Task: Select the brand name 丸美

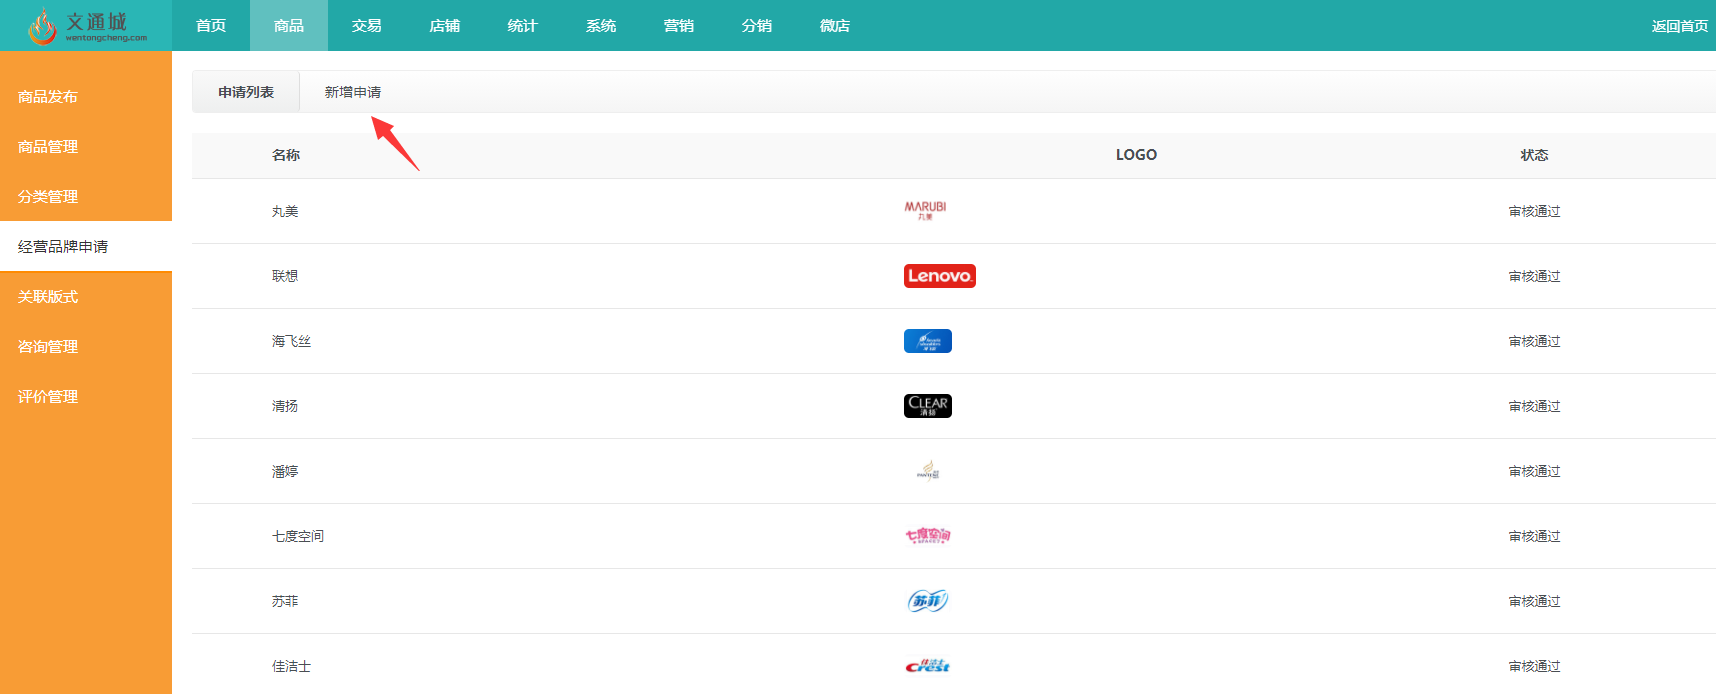Action: 285,211
